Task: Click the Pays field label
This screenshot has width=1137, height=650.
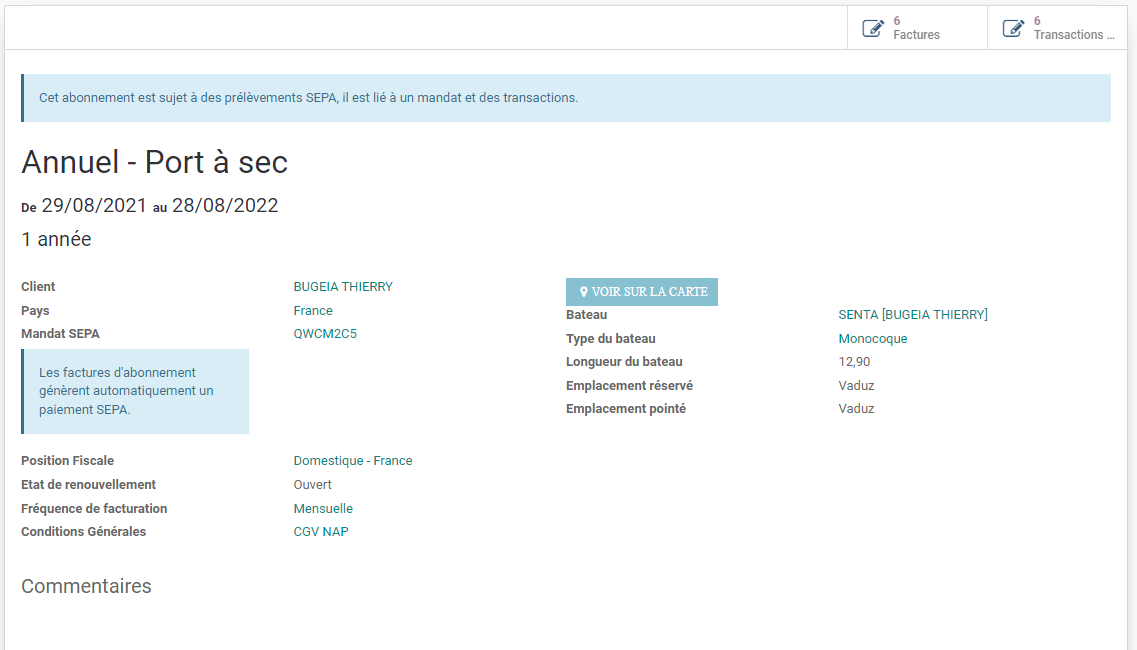Action: click(x=35, y=310)
